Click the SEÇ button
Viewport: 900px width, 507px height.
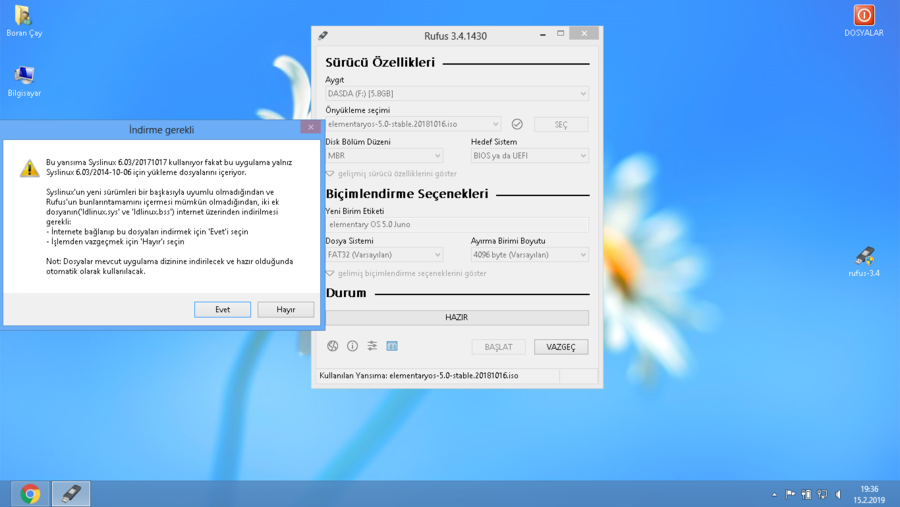pyautogui.click(x=561, y=125)
